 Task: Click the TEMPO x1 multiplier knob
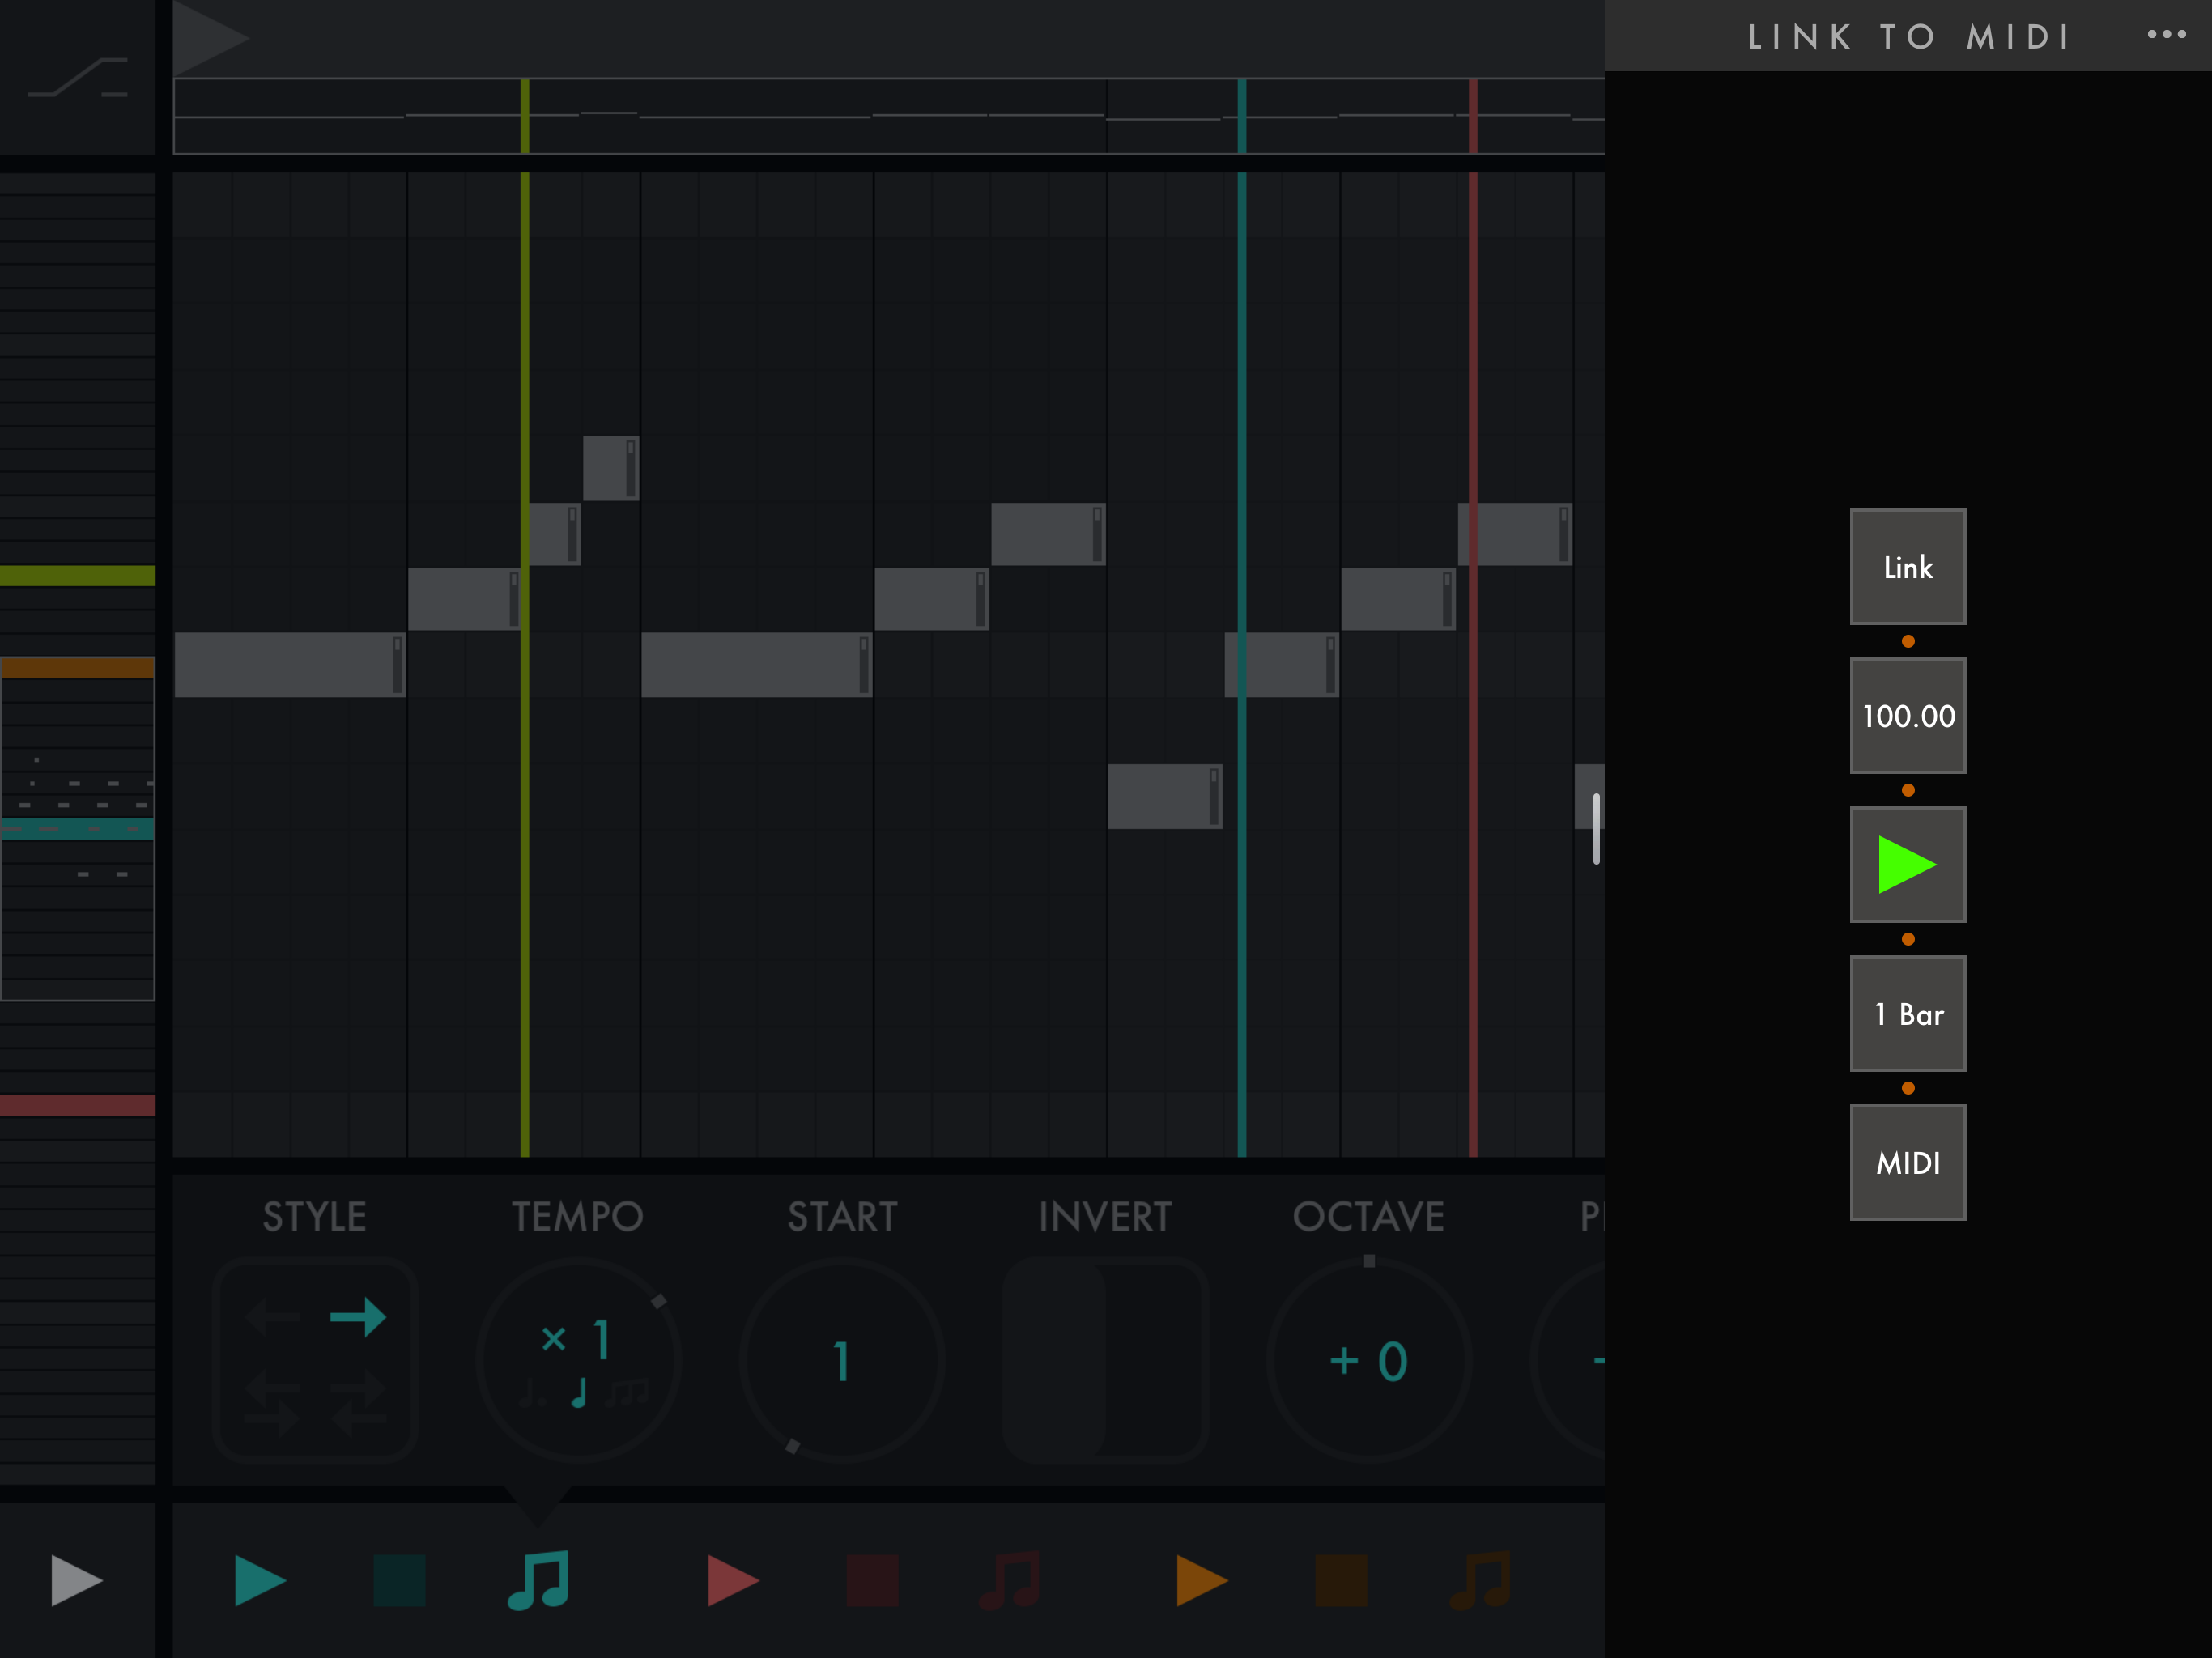579,1360
